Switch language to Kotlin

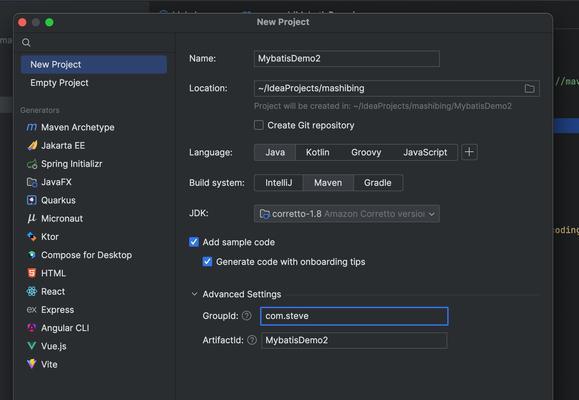[x=318, y=152]
